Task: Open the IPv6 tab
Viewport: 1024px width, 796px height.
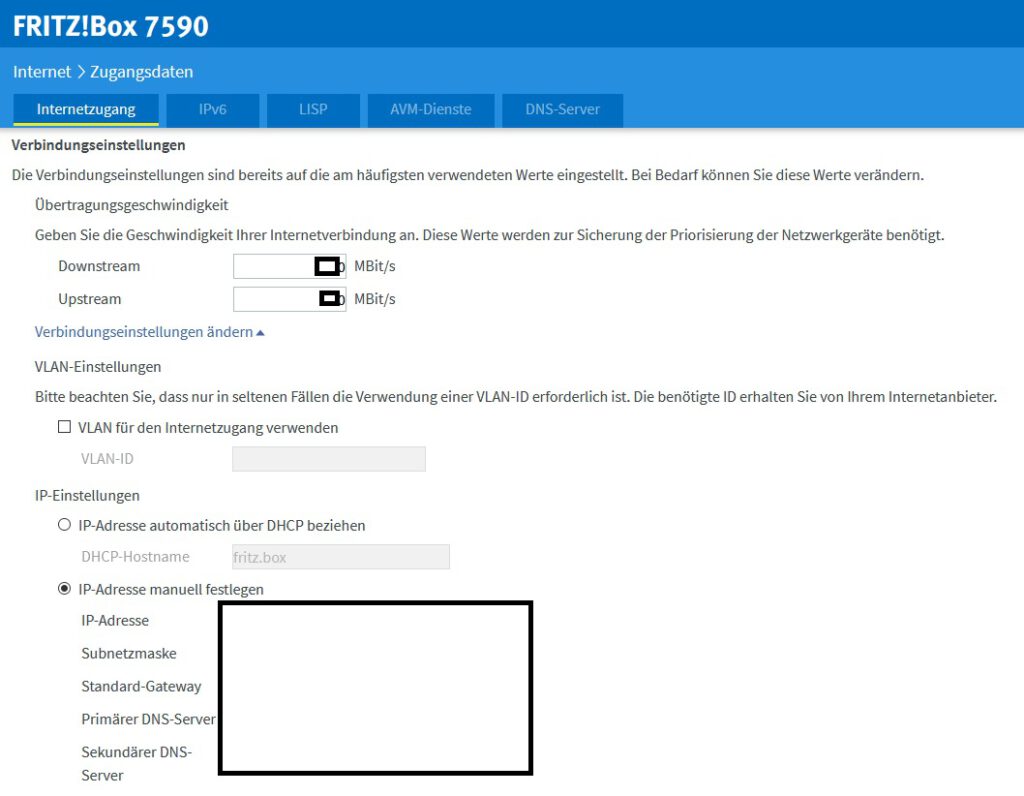Action: 213,110
